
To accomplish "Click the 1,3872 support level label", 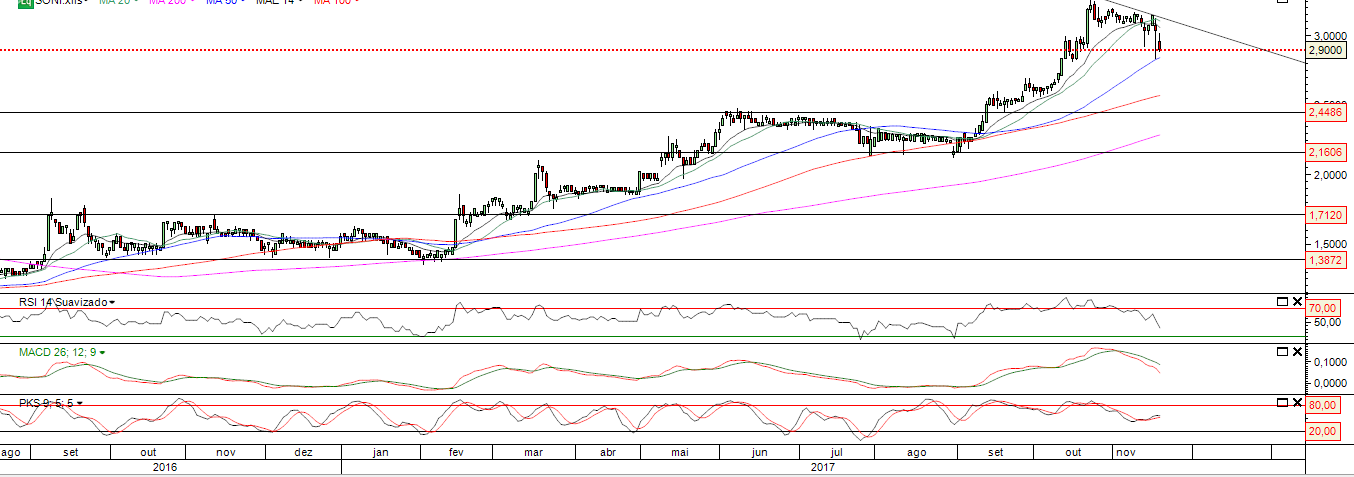I will point(1328,259).
